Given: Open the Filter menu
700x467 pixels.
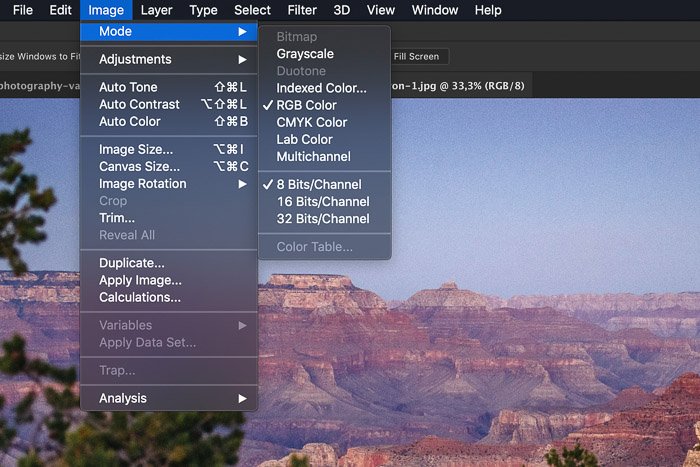Looking at the screenshot, I should click(x=302, y=10).
